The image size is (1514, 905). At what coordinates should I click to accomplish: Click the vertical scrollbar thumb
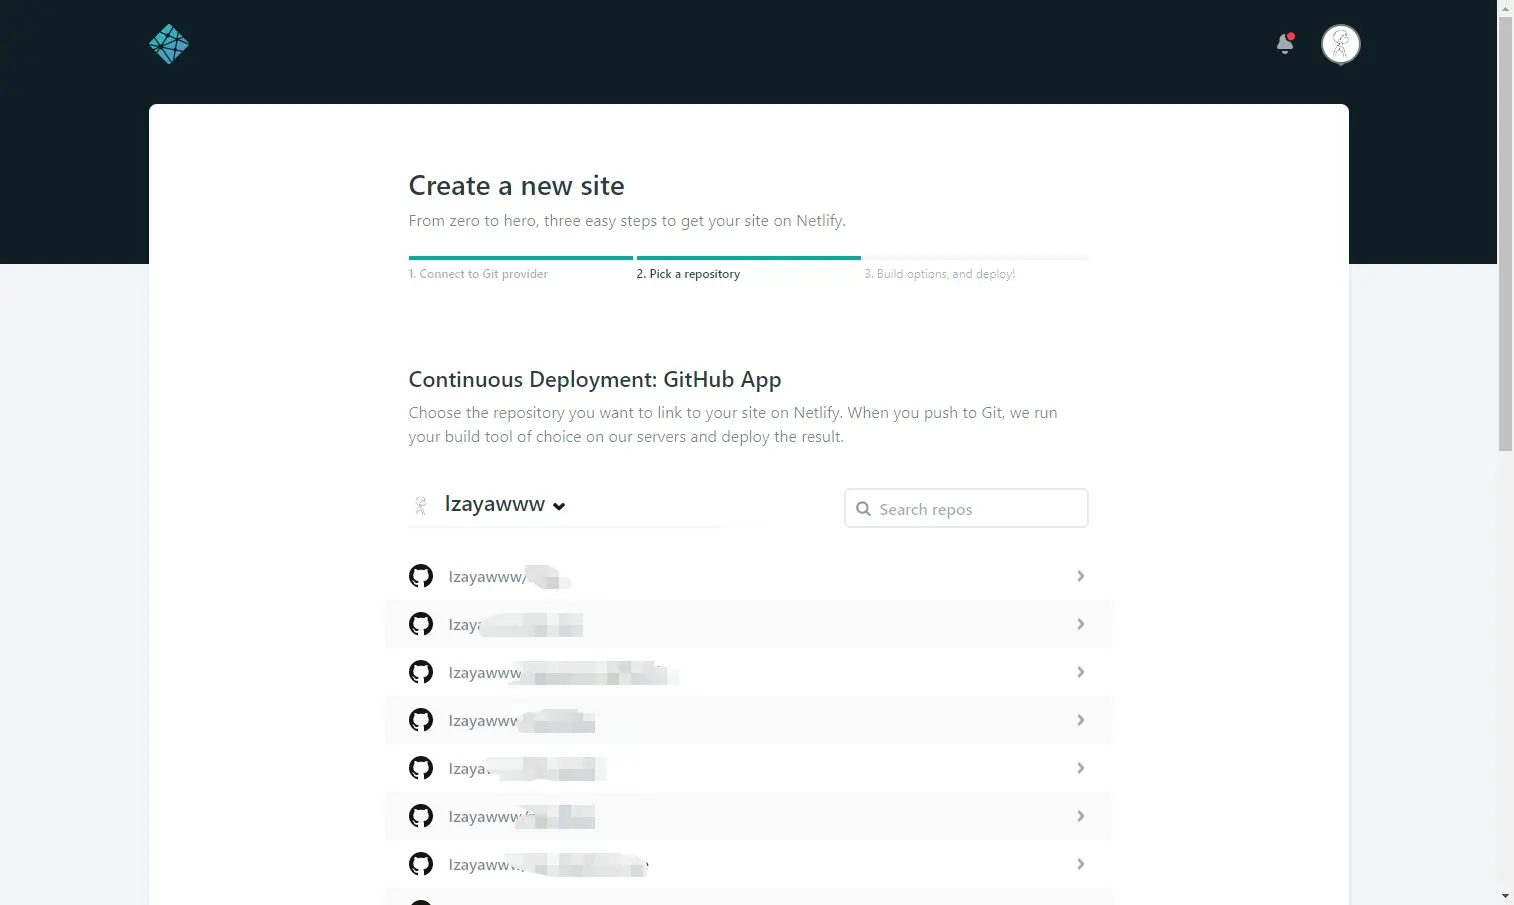[x=1505, y=233]
